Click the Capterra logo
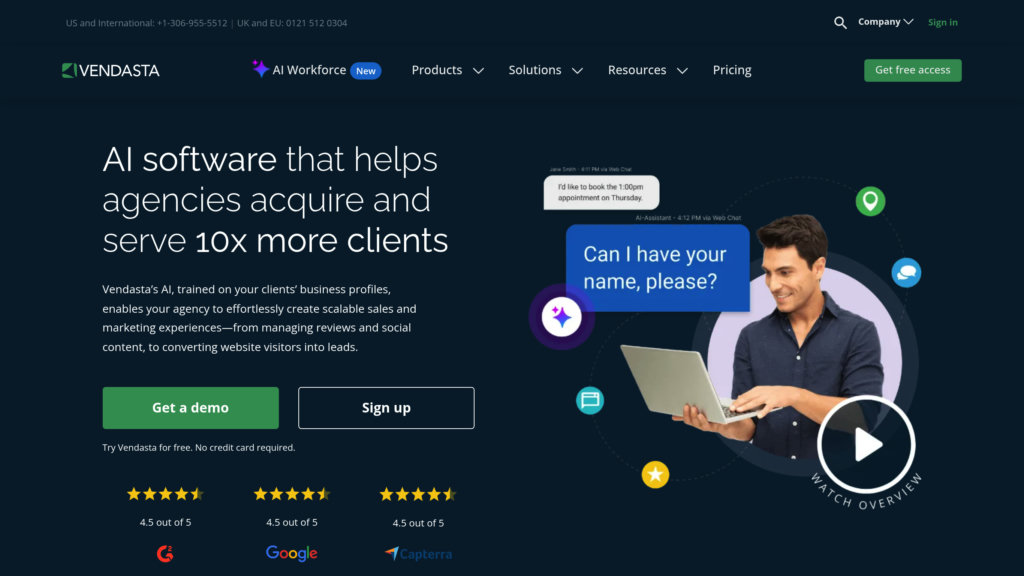This screenshot has width=1024, height=576. (x=418, y=554)
